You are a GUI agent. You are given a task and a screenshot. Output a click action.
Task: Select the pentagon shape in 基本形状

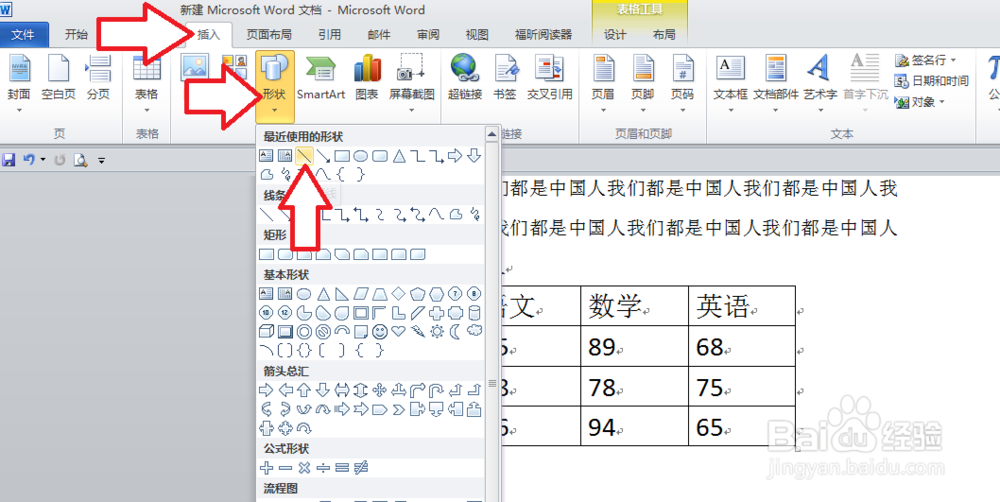coord(417,294)
